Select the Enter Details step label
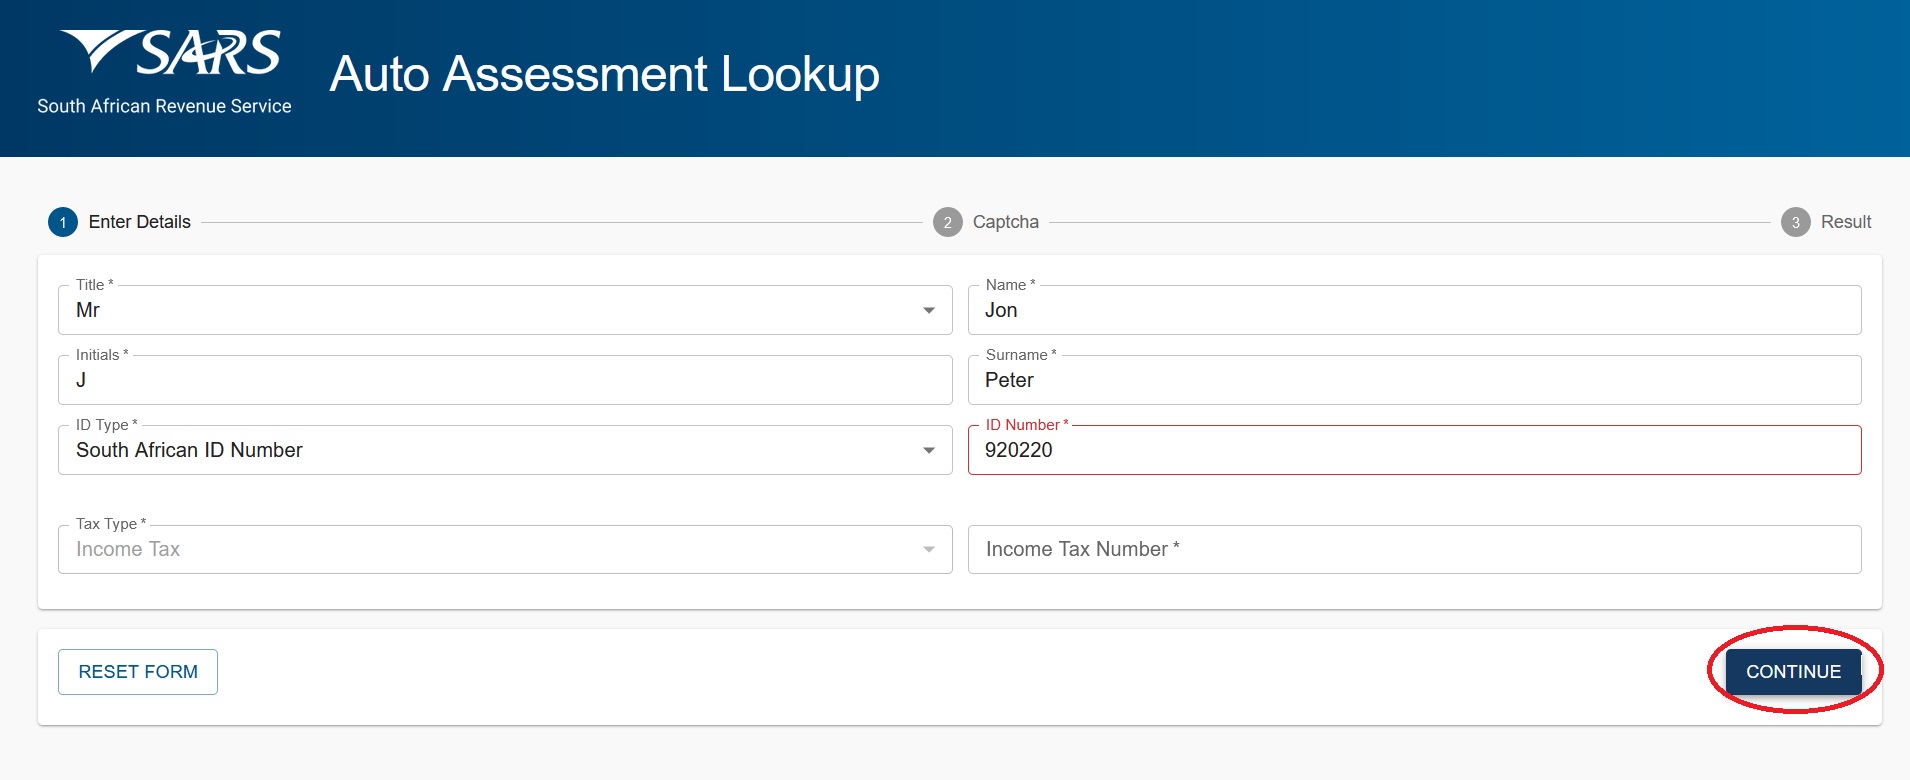 pos(139,222)
